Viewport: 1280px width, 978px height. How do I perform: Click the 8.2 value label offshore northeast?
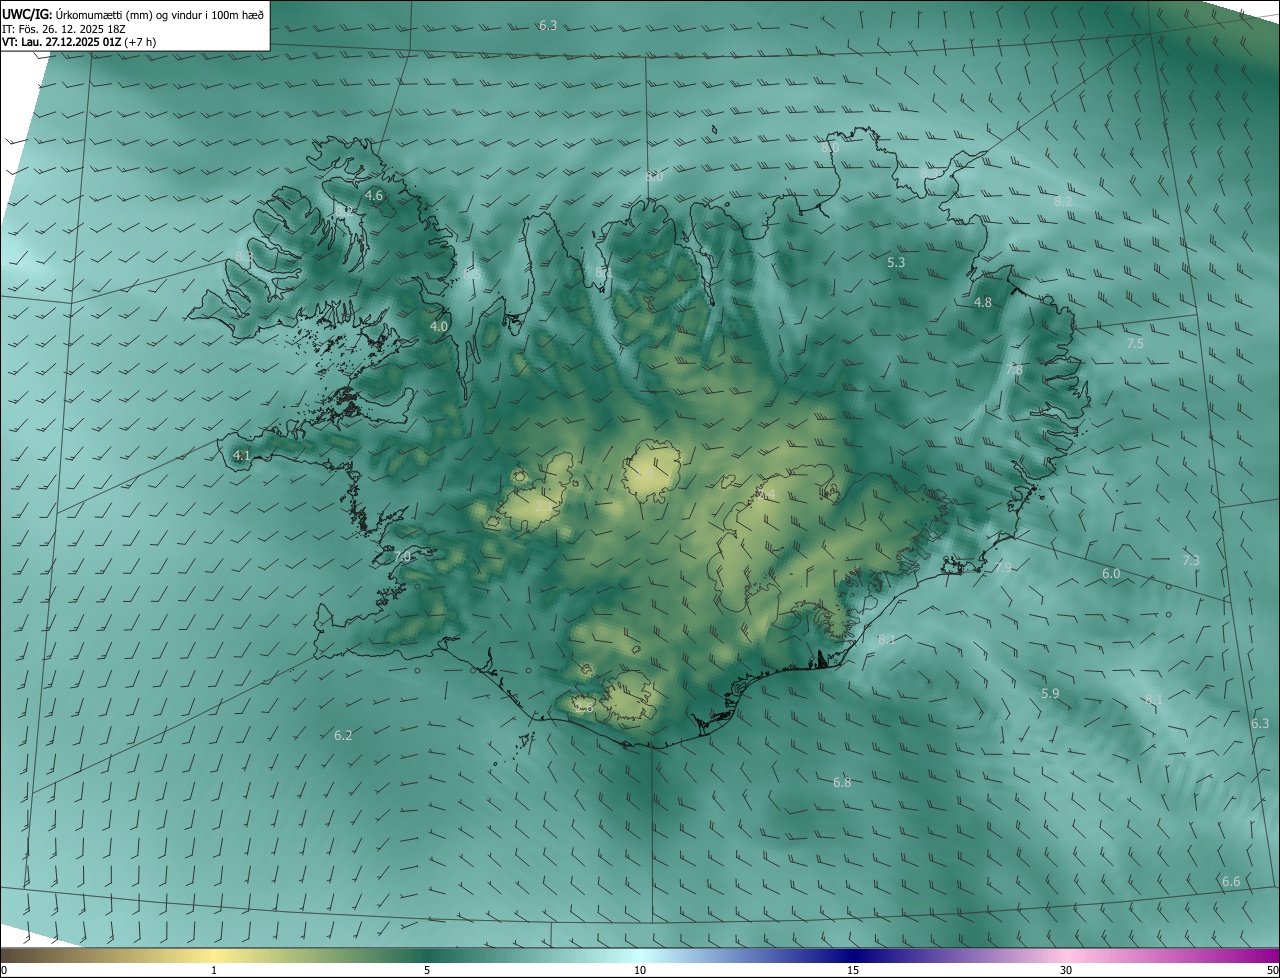[1063, 201]
